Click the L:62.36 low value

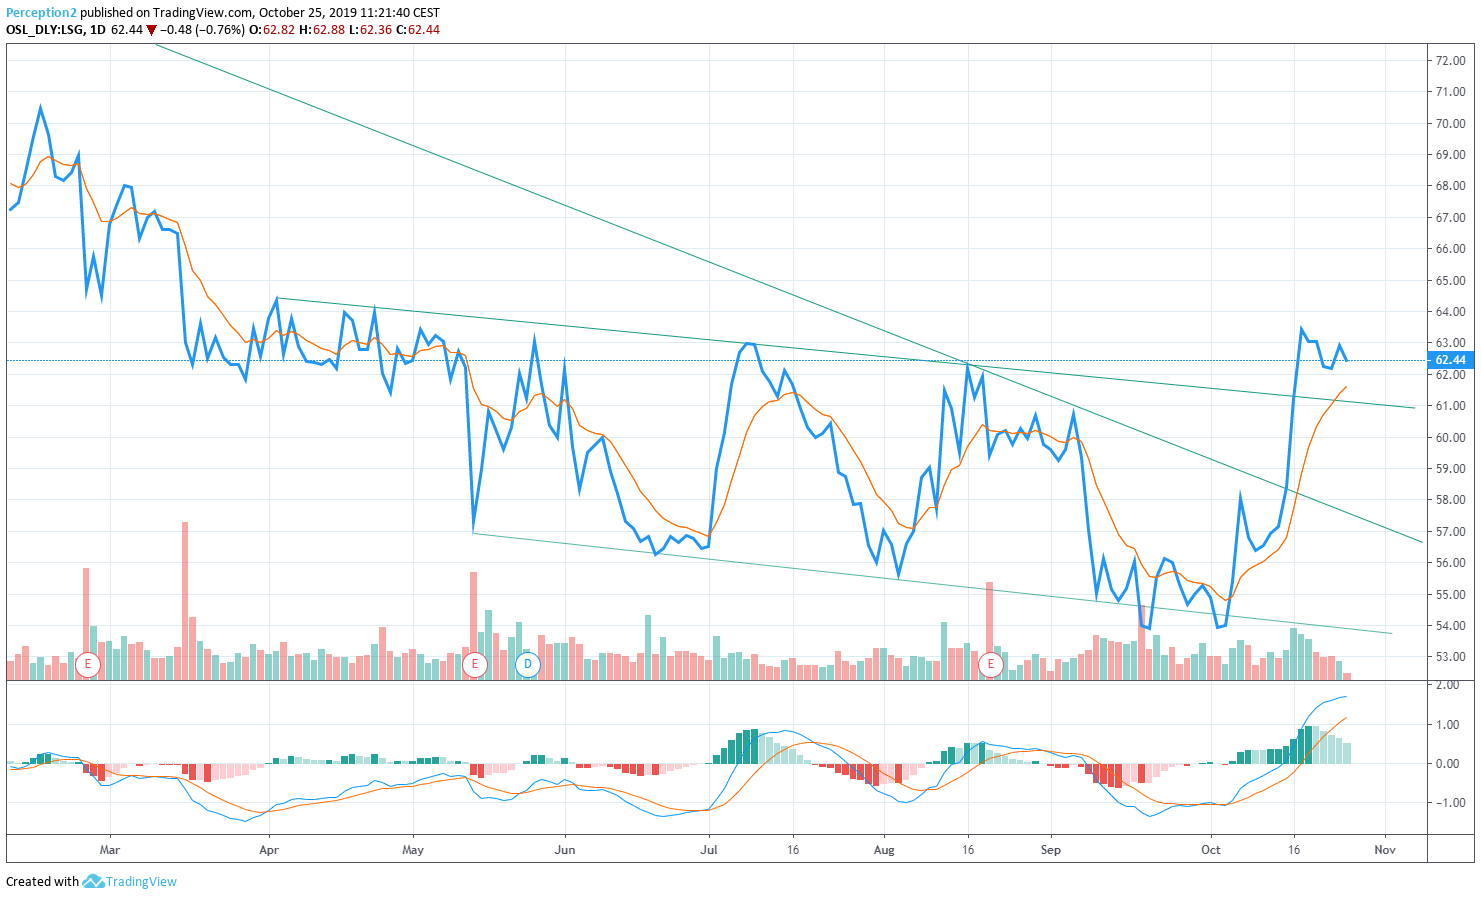pos(370,30)
